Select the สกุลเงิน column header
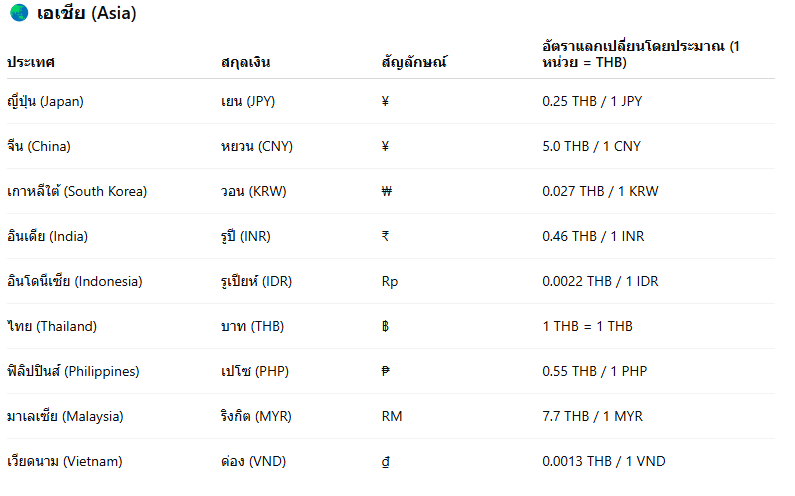 (245, 62)
